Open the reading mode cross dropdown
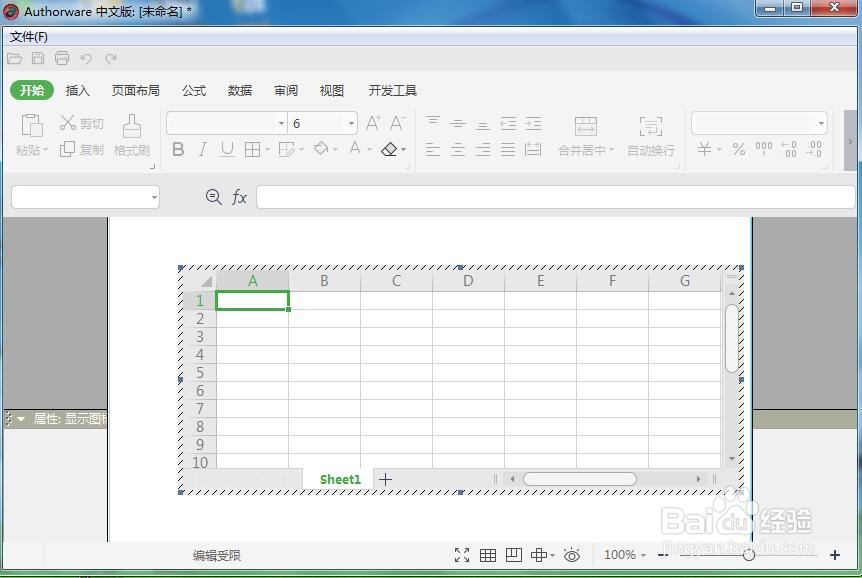Image resolution: width=862 pixels, height=578 pixels. (552, 555)
